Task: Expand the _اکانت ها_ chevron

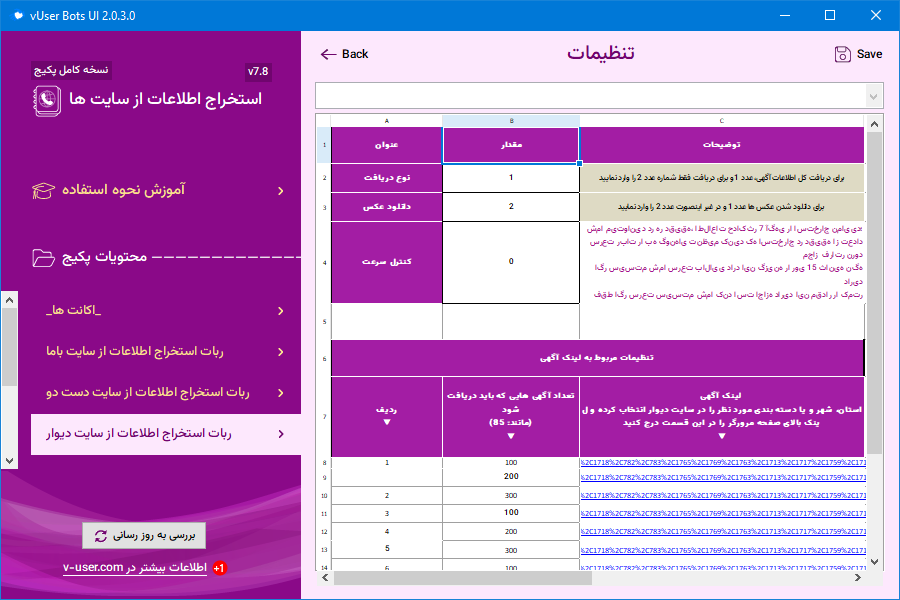Action: (281, 311)
